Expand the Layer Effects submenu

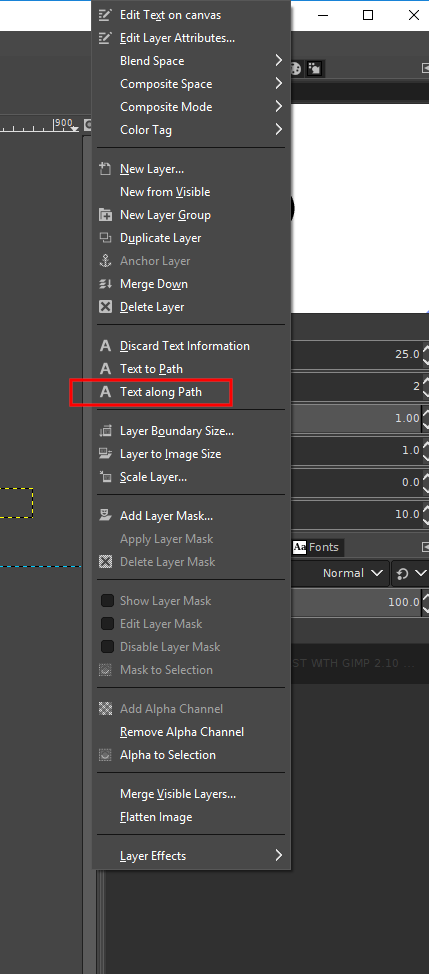tap(191, 856)
